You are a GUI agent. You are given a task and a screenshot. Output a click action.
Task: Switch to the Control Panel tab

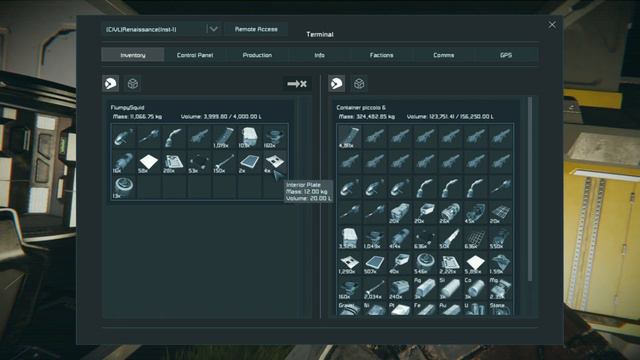pos(195,55)
